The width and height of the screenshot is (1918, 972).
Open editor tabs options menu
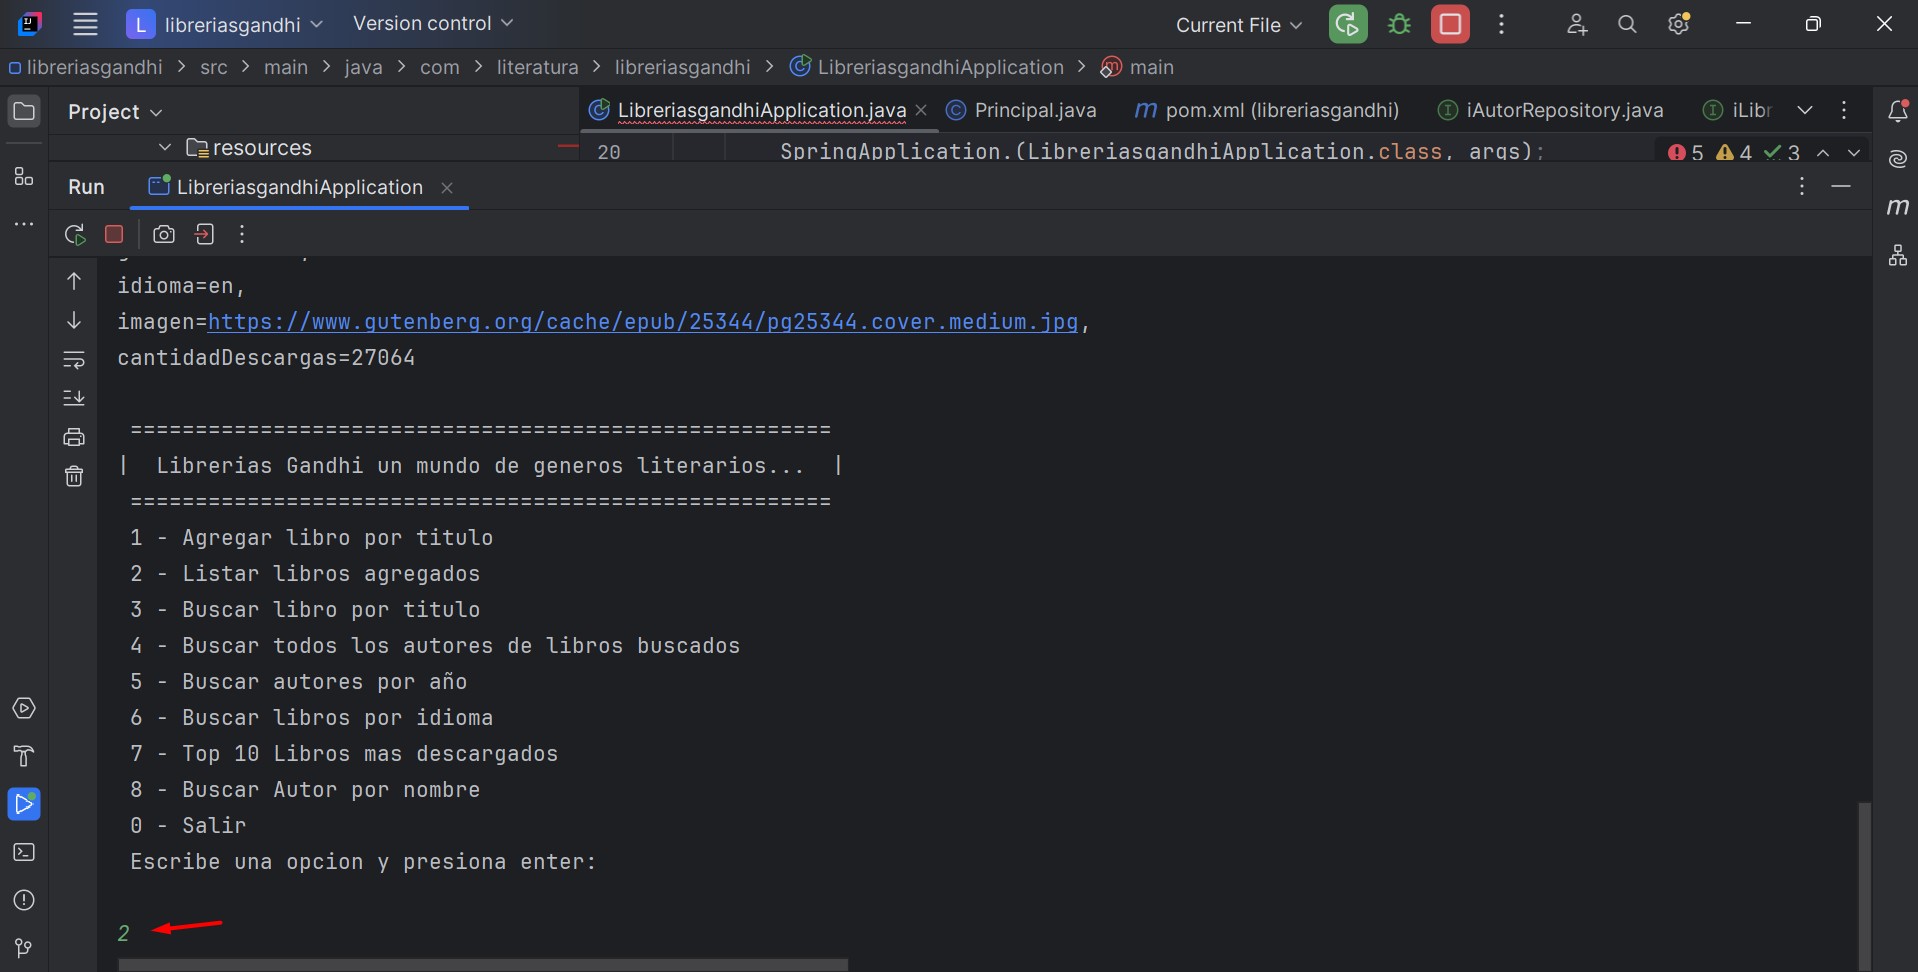pos(1844,110)
